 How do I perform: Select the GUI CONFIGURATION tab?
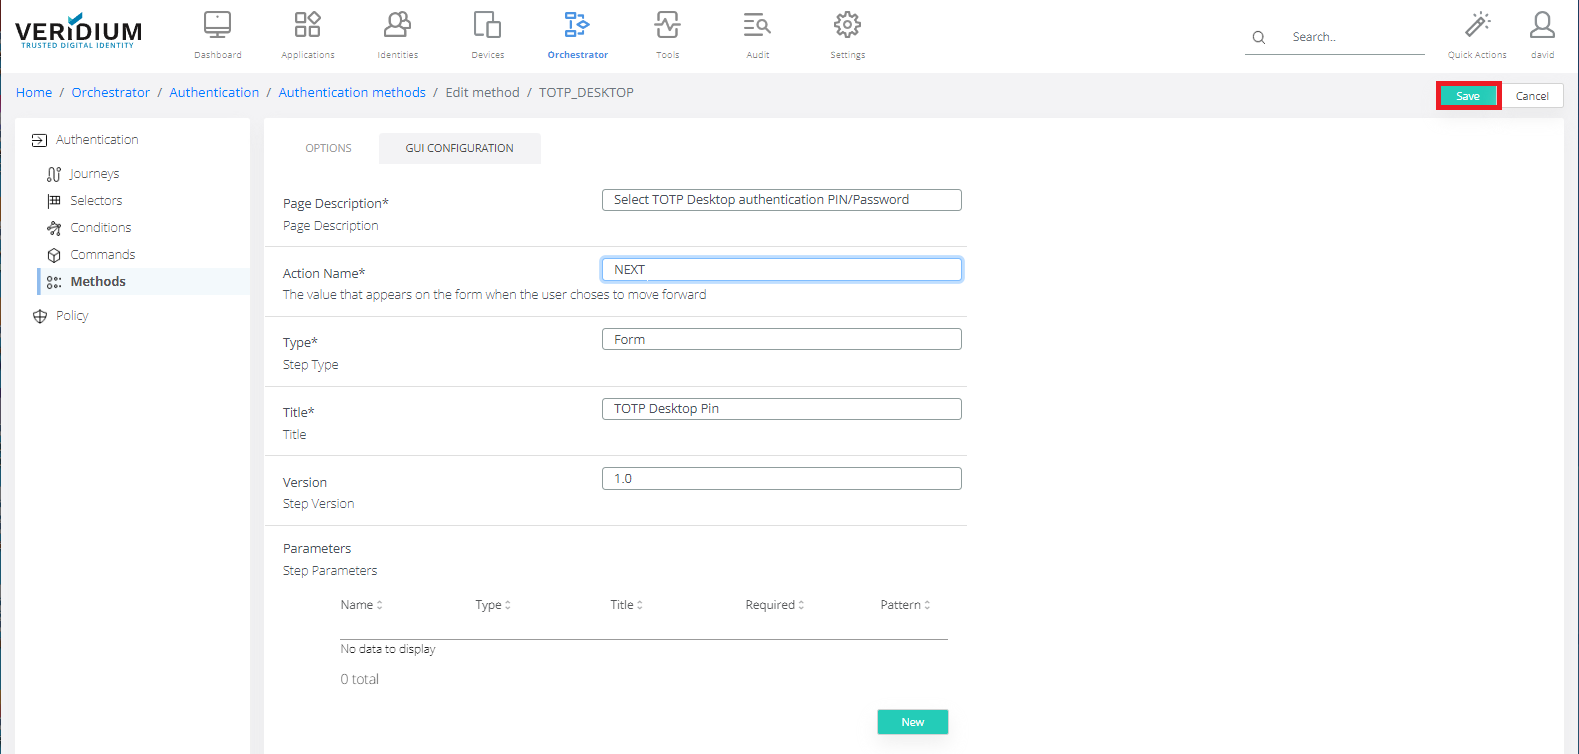459,148
